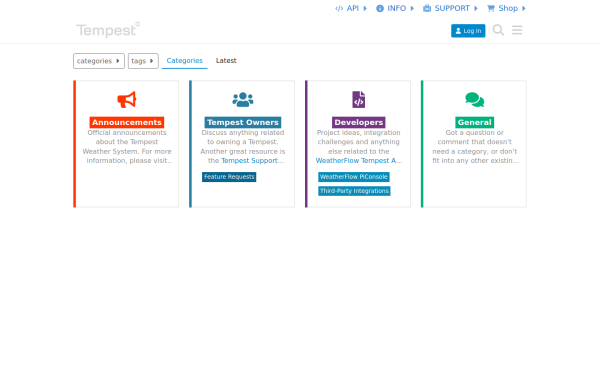Click the API code brackets icon

[339, 8]
